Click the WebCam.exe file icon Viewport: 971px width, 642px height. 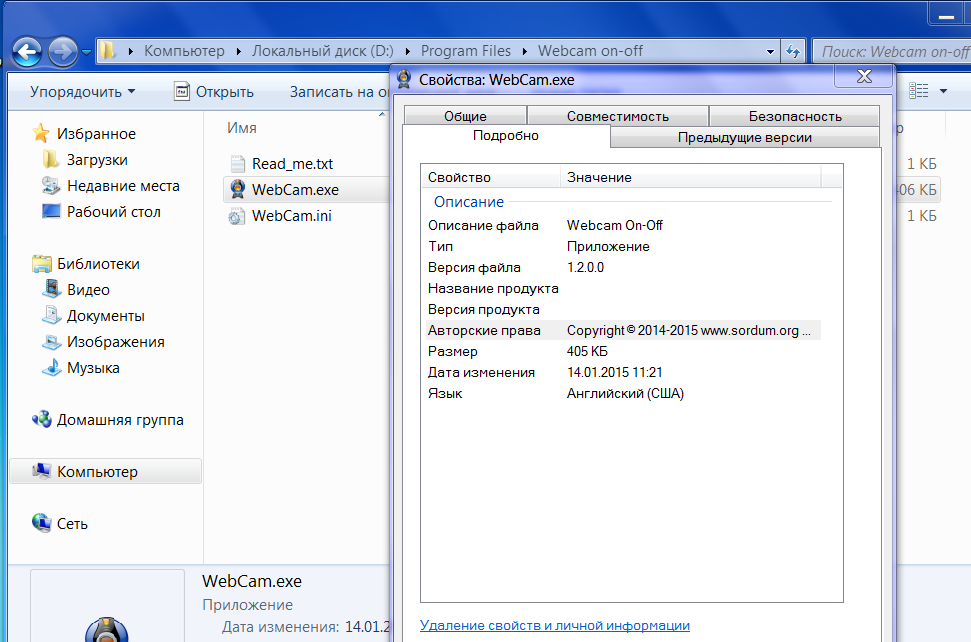(x=237, y=189)
